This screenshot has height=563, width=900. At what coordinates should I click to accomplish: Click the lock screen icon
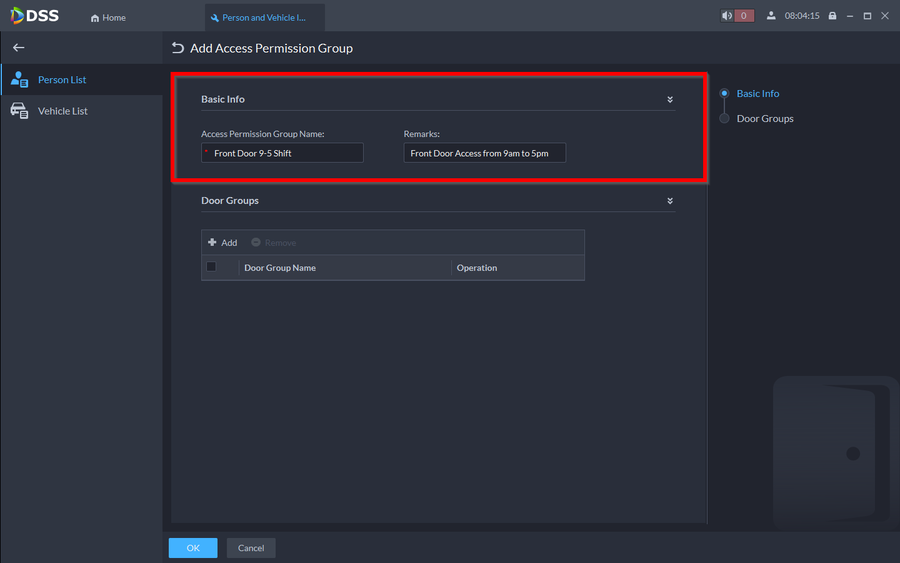click(x=832, y=16)
